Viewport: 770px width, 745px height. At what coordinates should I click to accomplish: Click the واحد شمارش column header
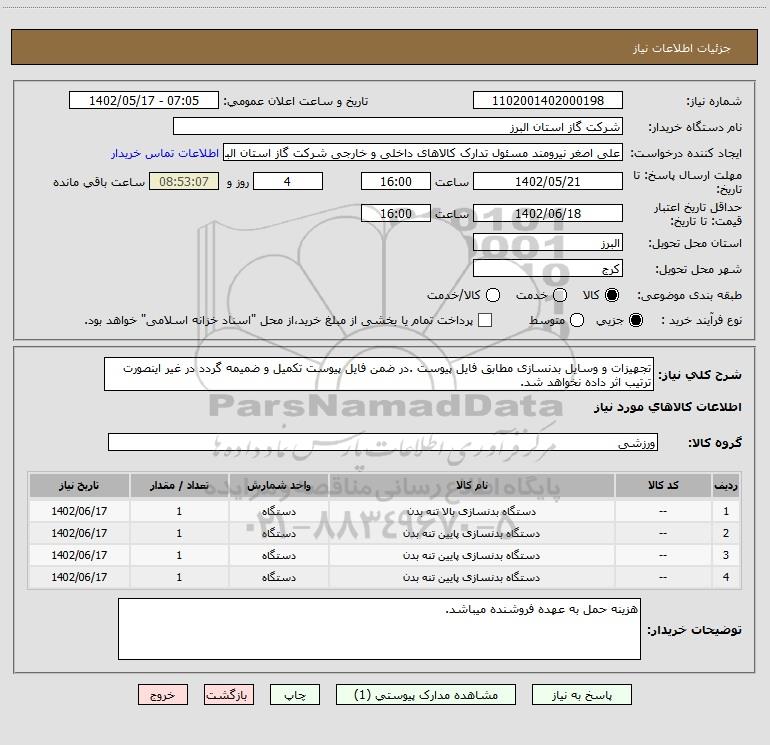tap(279, 485)
